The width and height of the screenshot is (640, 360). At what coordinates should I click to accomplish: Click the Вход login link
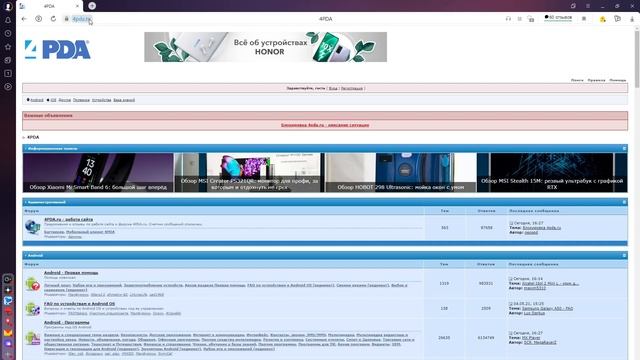point(333,88)
